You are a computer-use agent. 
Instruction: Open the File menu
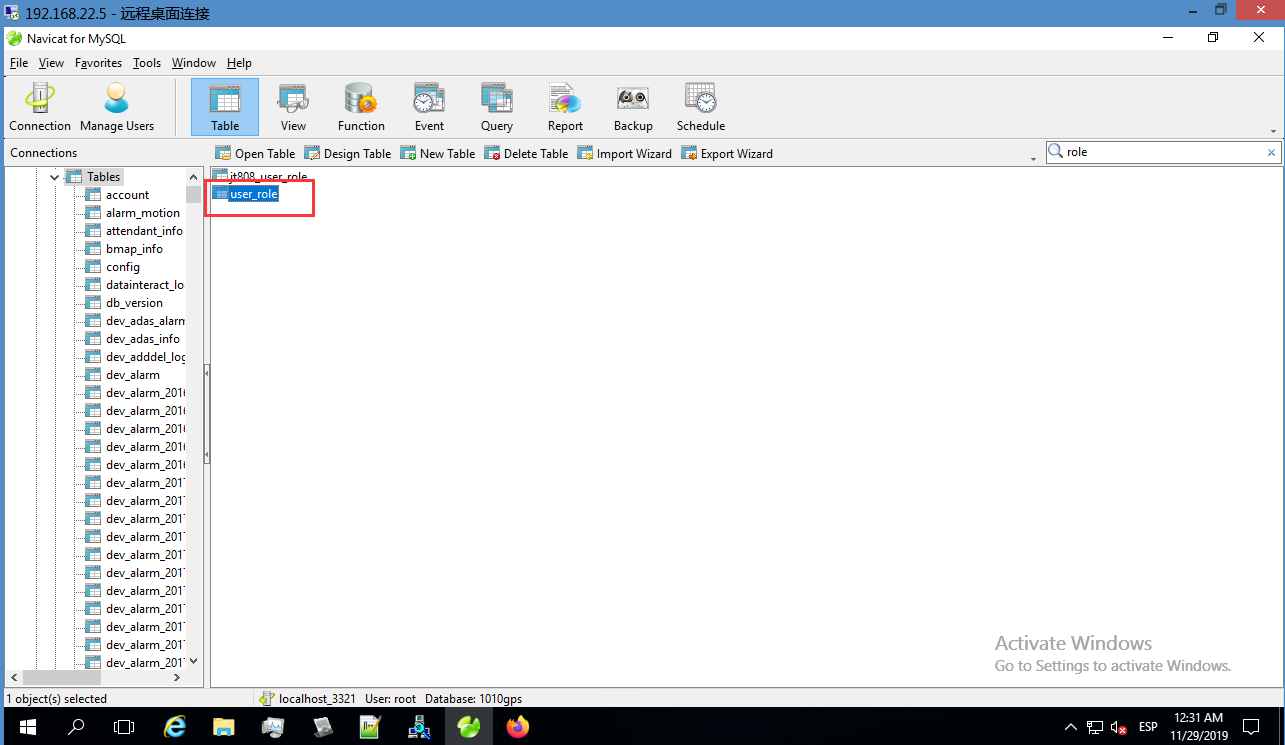click(x=19, y=63)
